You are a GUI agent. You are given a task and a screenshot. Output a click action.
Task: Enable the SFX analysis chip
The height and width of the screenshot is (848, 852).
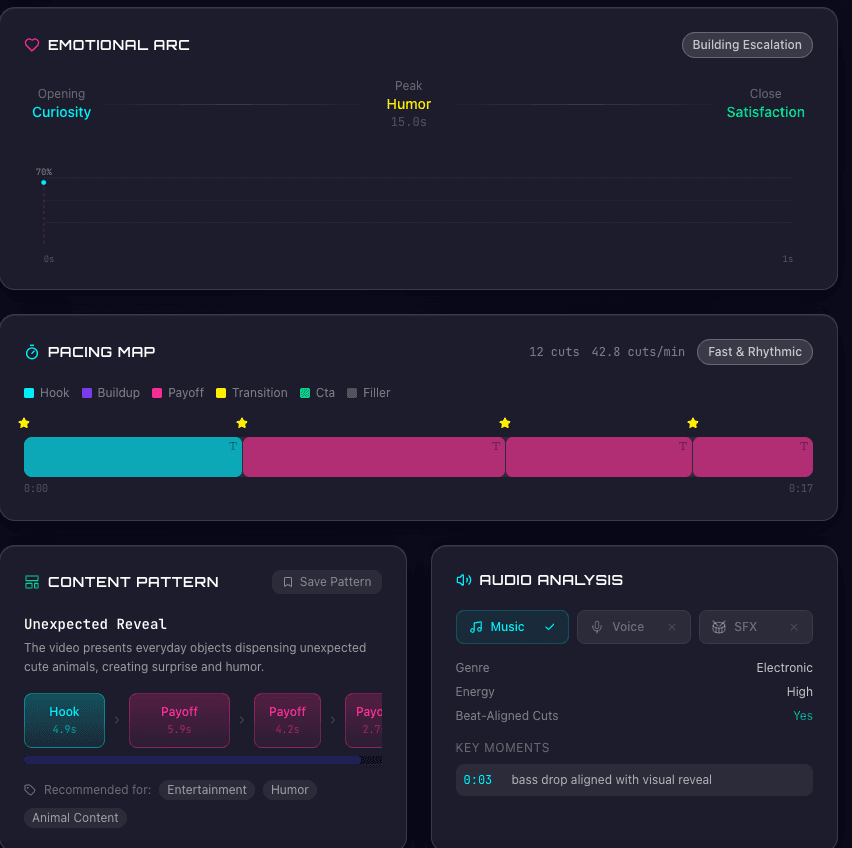click(x=755, y=627)
